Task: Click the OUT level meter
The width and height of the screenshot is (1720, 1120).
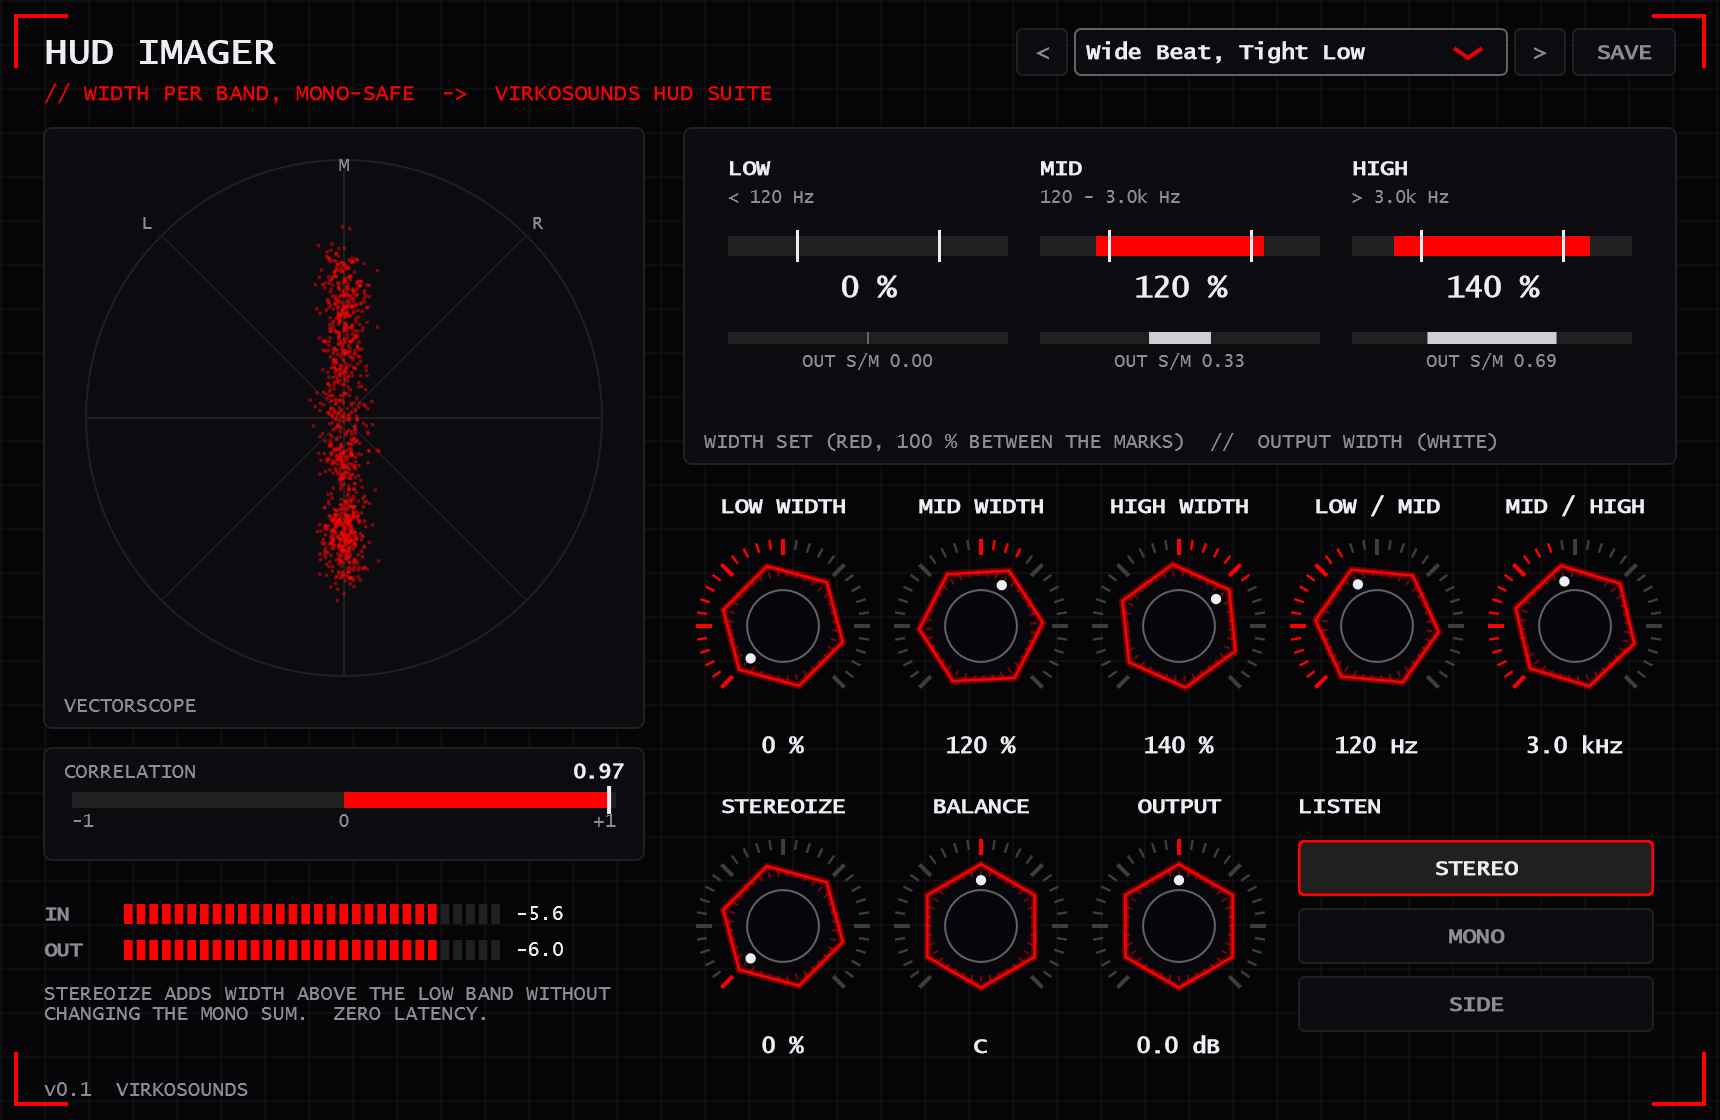Action: point(312,950)
